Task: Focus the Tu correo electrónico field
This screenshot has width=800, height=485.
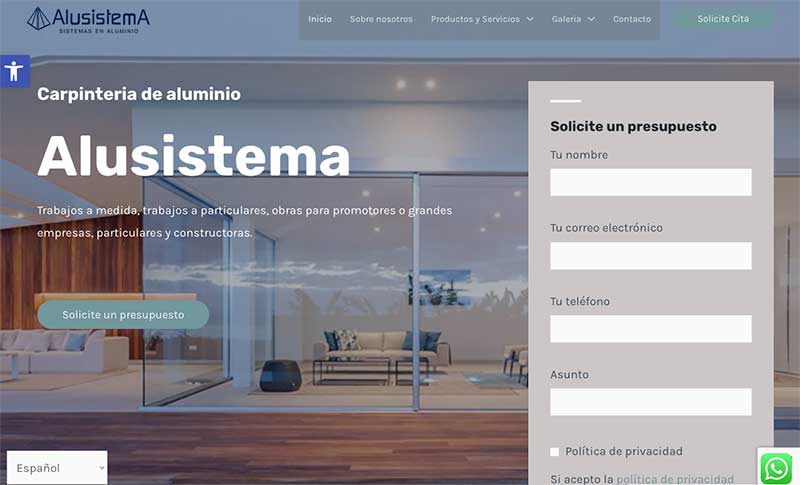Action: [651, 256]
